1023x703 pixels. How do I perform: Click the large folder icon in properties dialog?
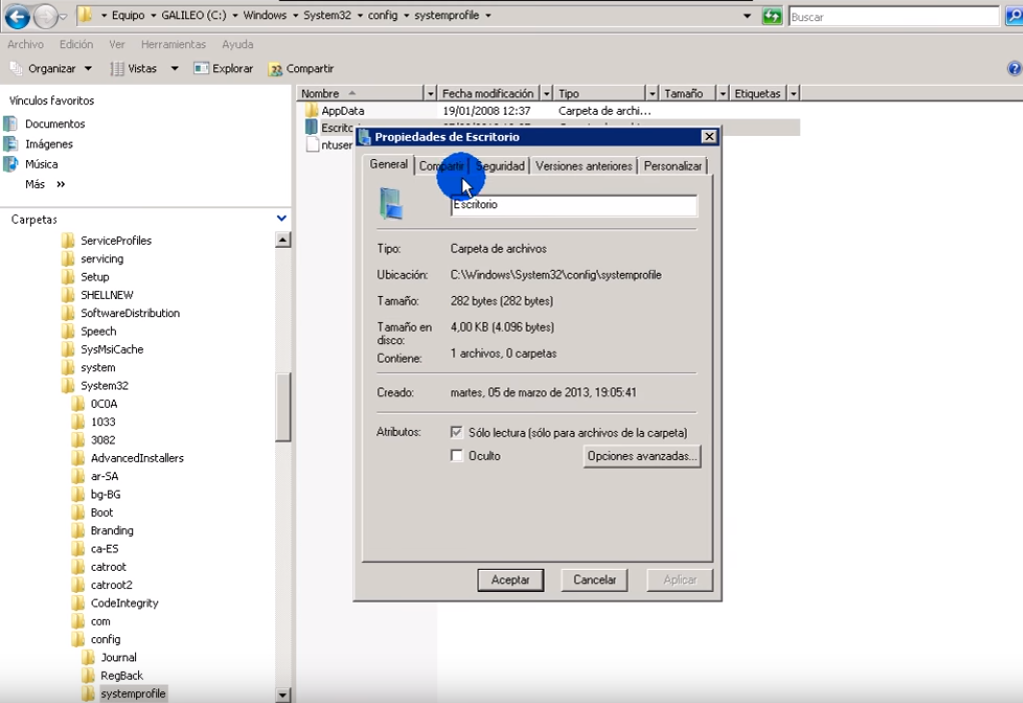391,203
